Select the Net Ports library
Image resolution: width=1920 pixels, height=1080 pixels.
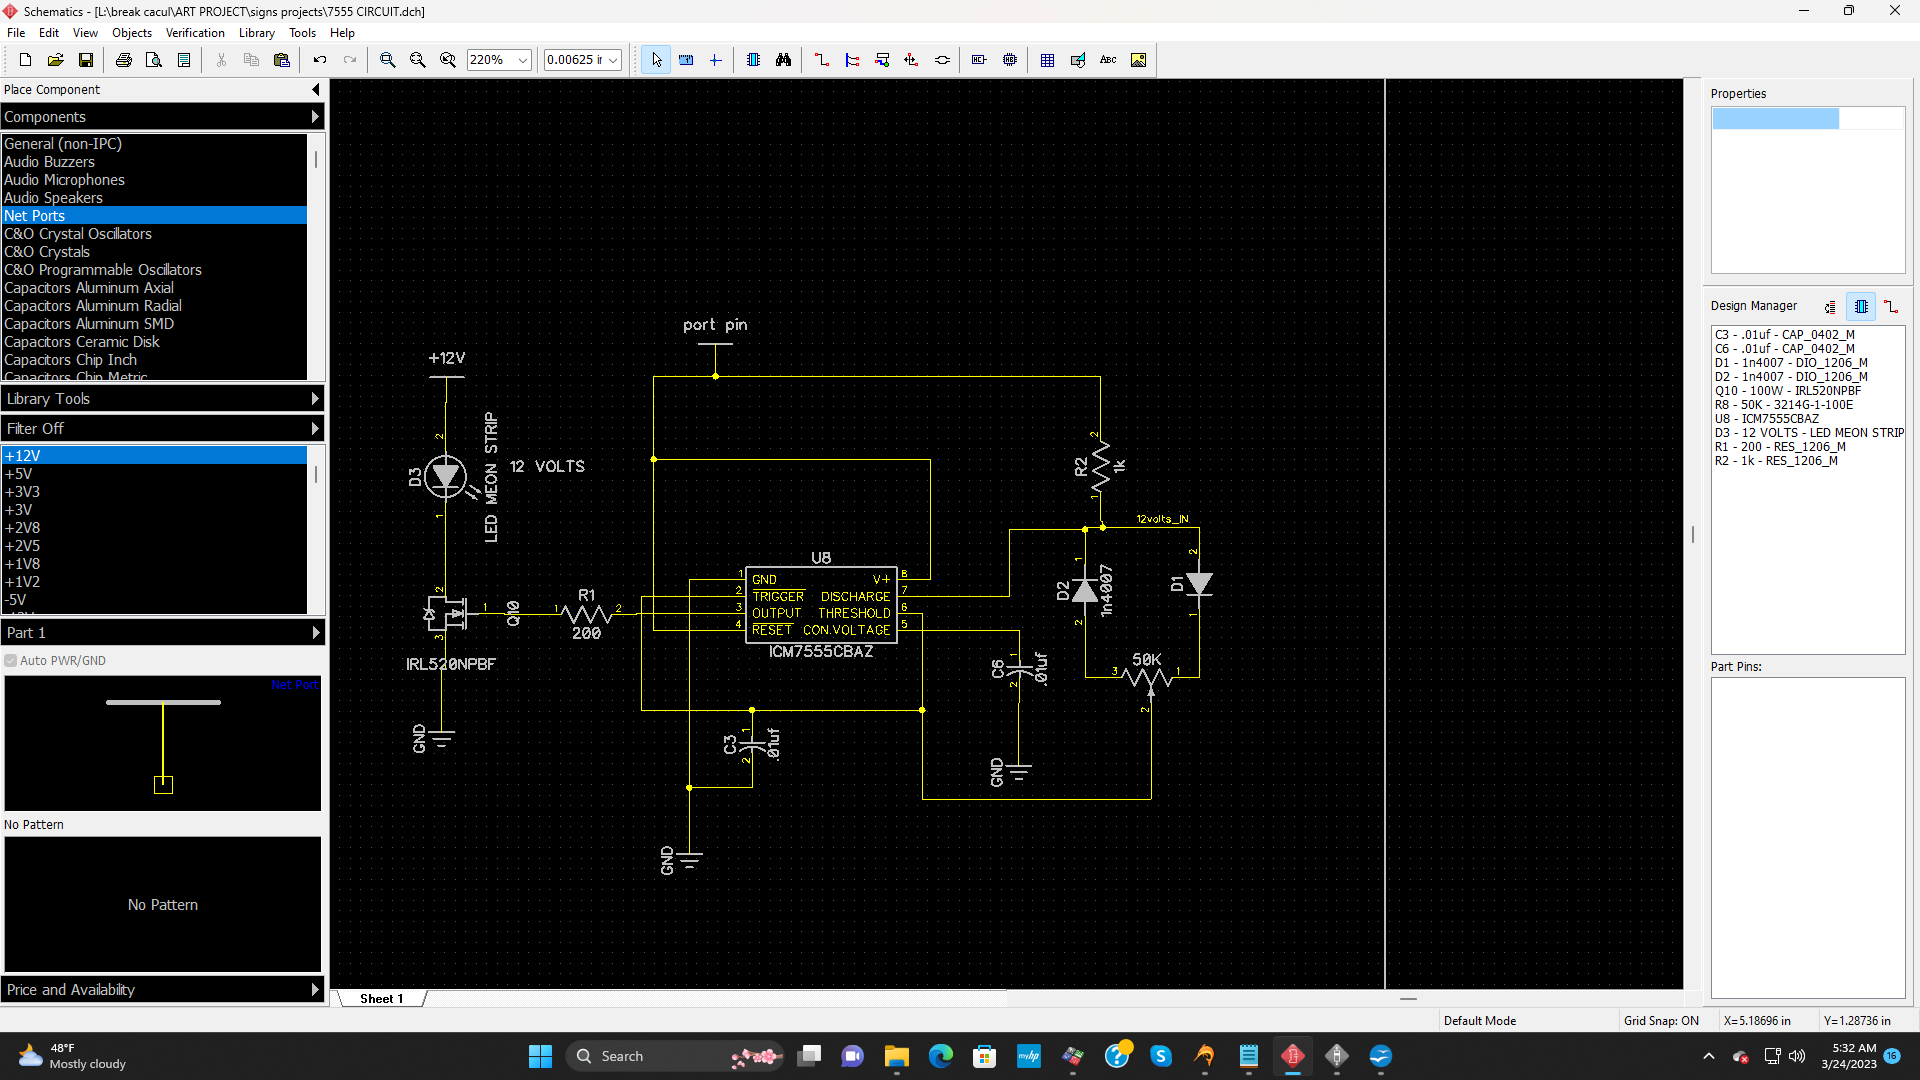154,216
